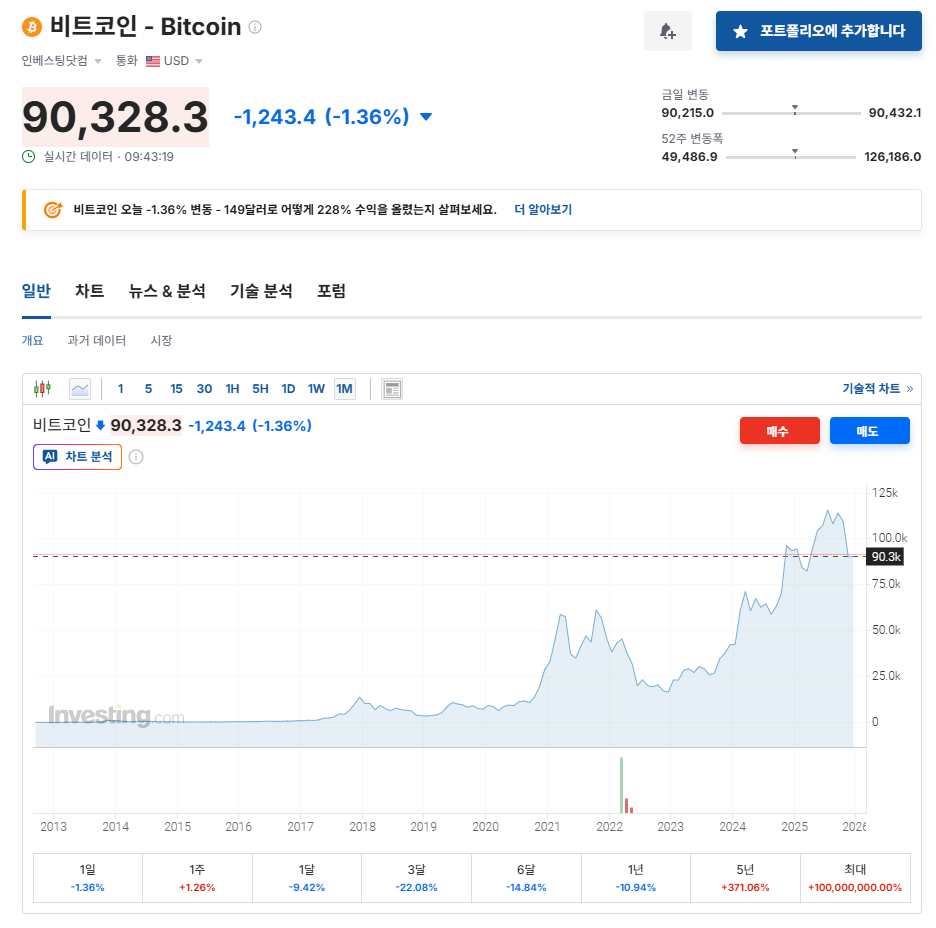Click the info icon beside 차트 분석
The image size is (936, 928).
[136, 457]
